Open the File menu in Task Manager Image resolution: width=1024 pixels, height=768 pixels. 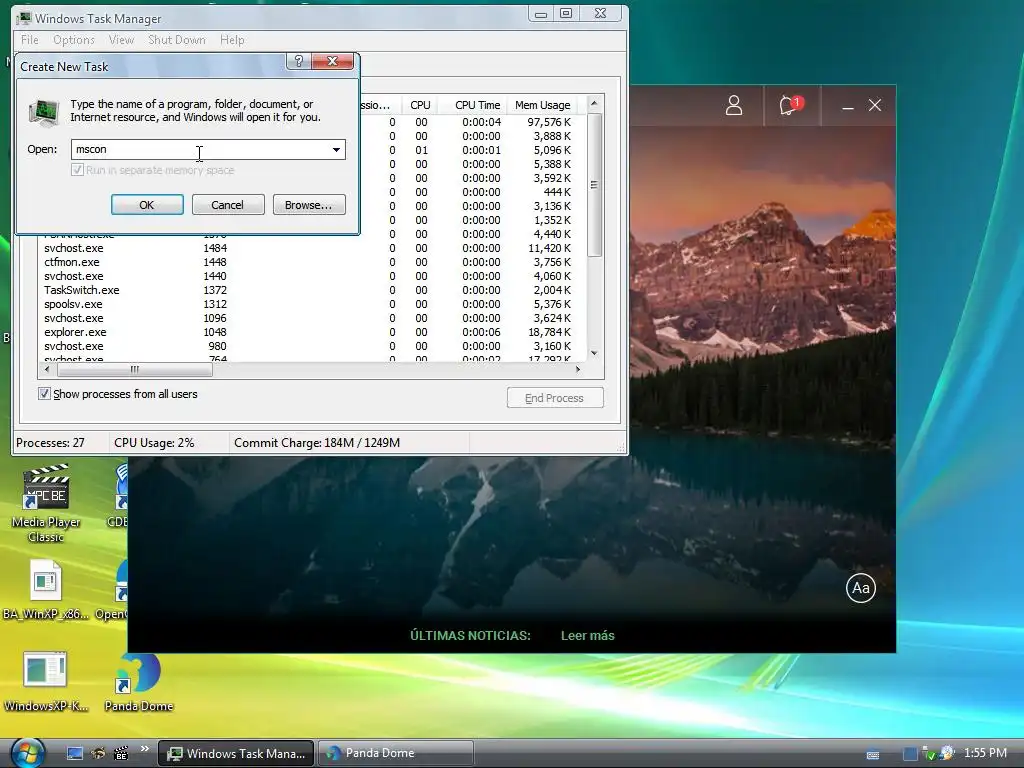coord(29,40)
